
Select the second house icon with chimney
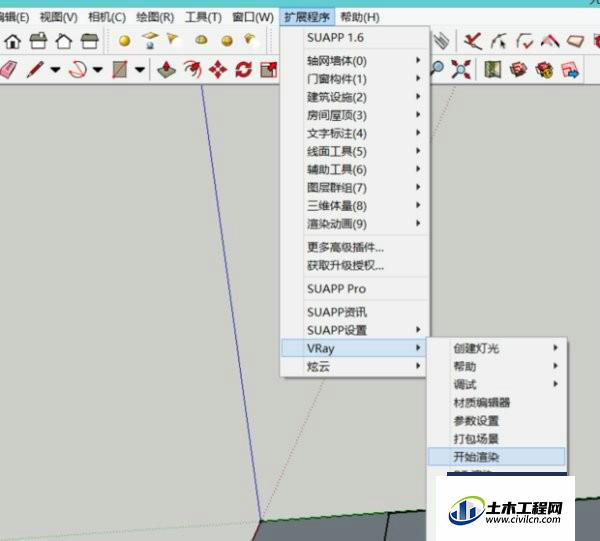(x=38, y=41)
